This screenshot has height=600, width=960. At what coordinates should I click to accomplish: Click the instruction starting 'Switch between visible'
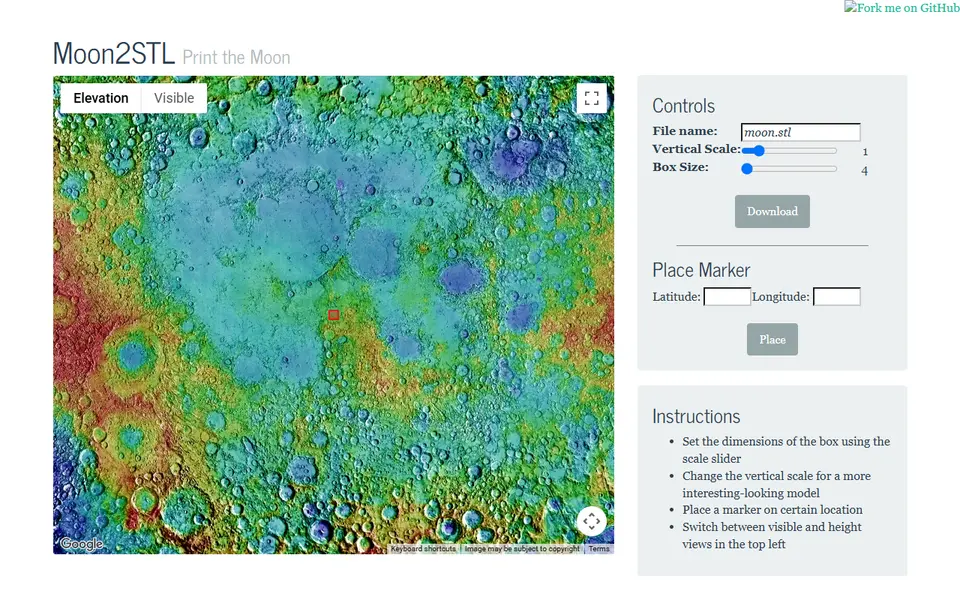click(x=771, y=535)
